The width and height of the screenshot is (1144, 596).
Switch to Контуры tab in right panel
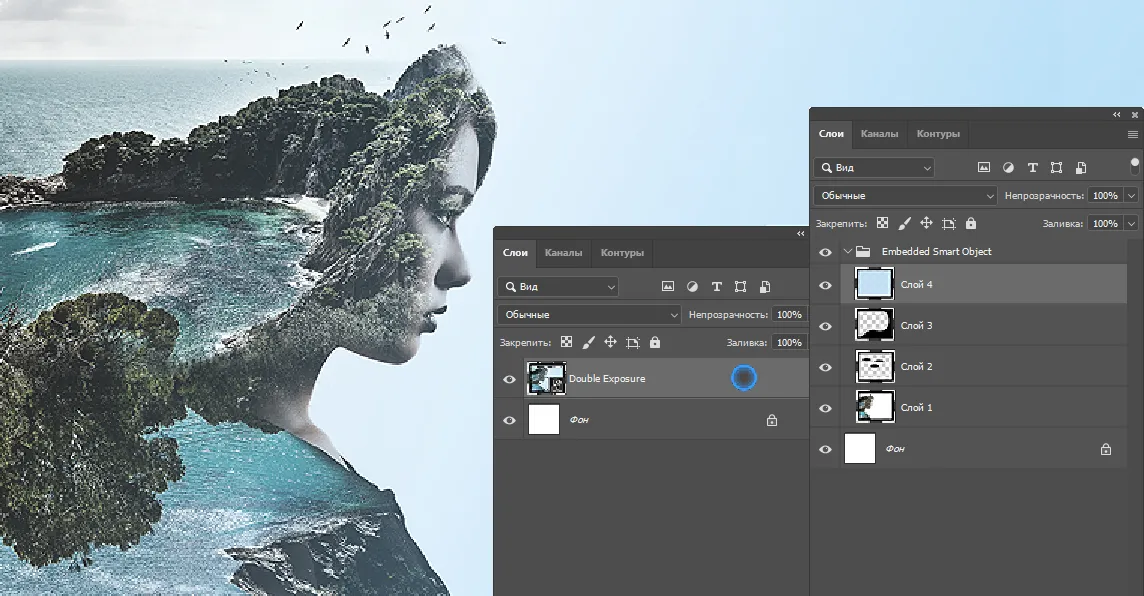tap(938, 134)
